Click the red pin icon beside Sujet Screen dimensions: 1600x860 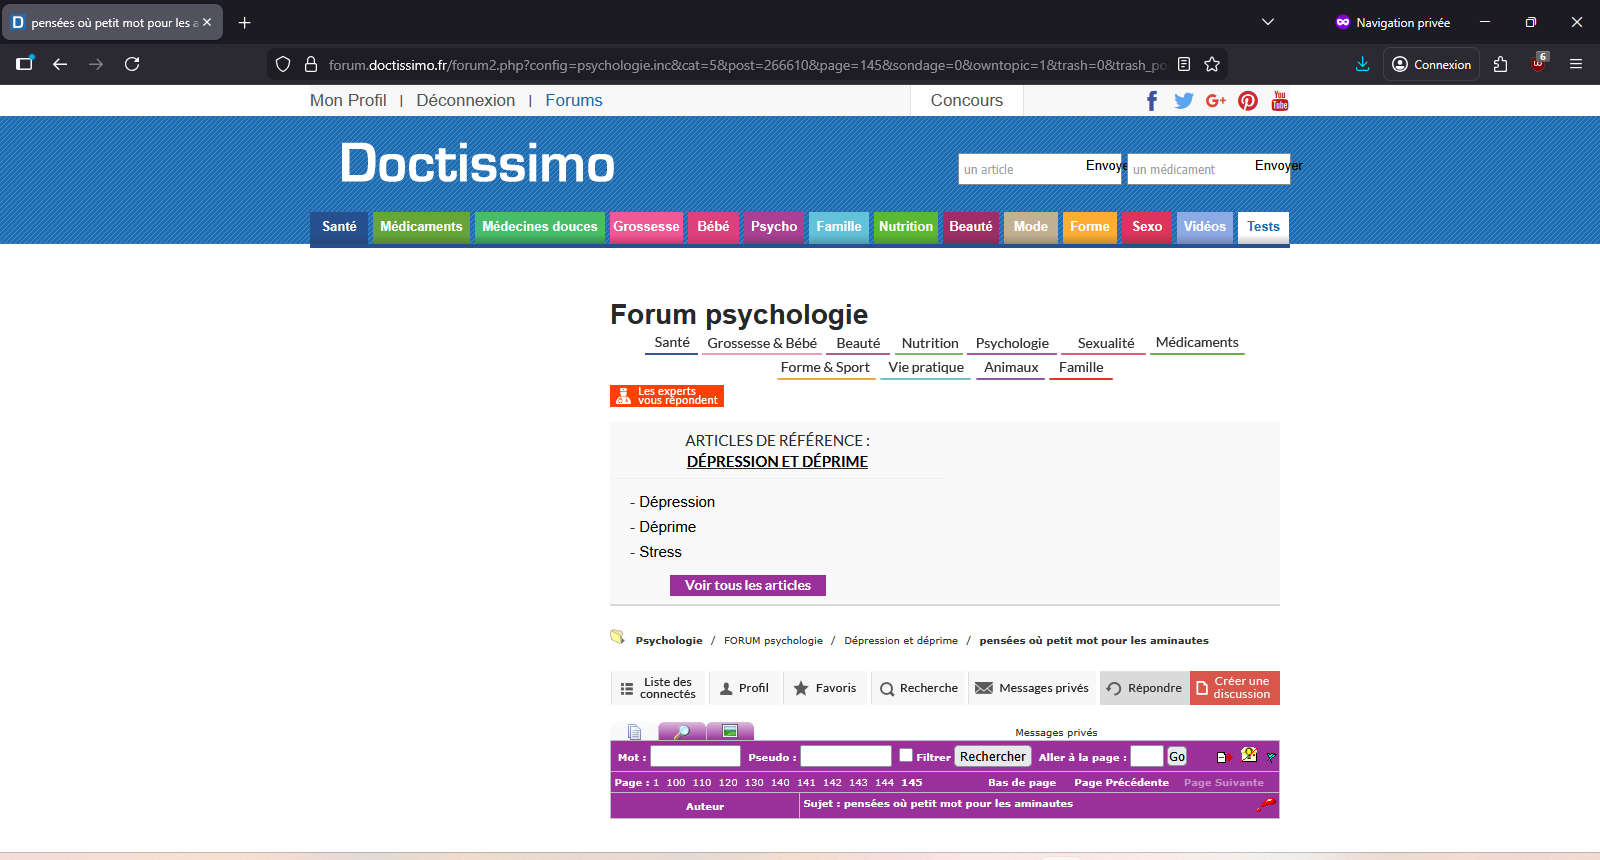pyautogui.click(x=1266, y=804)
